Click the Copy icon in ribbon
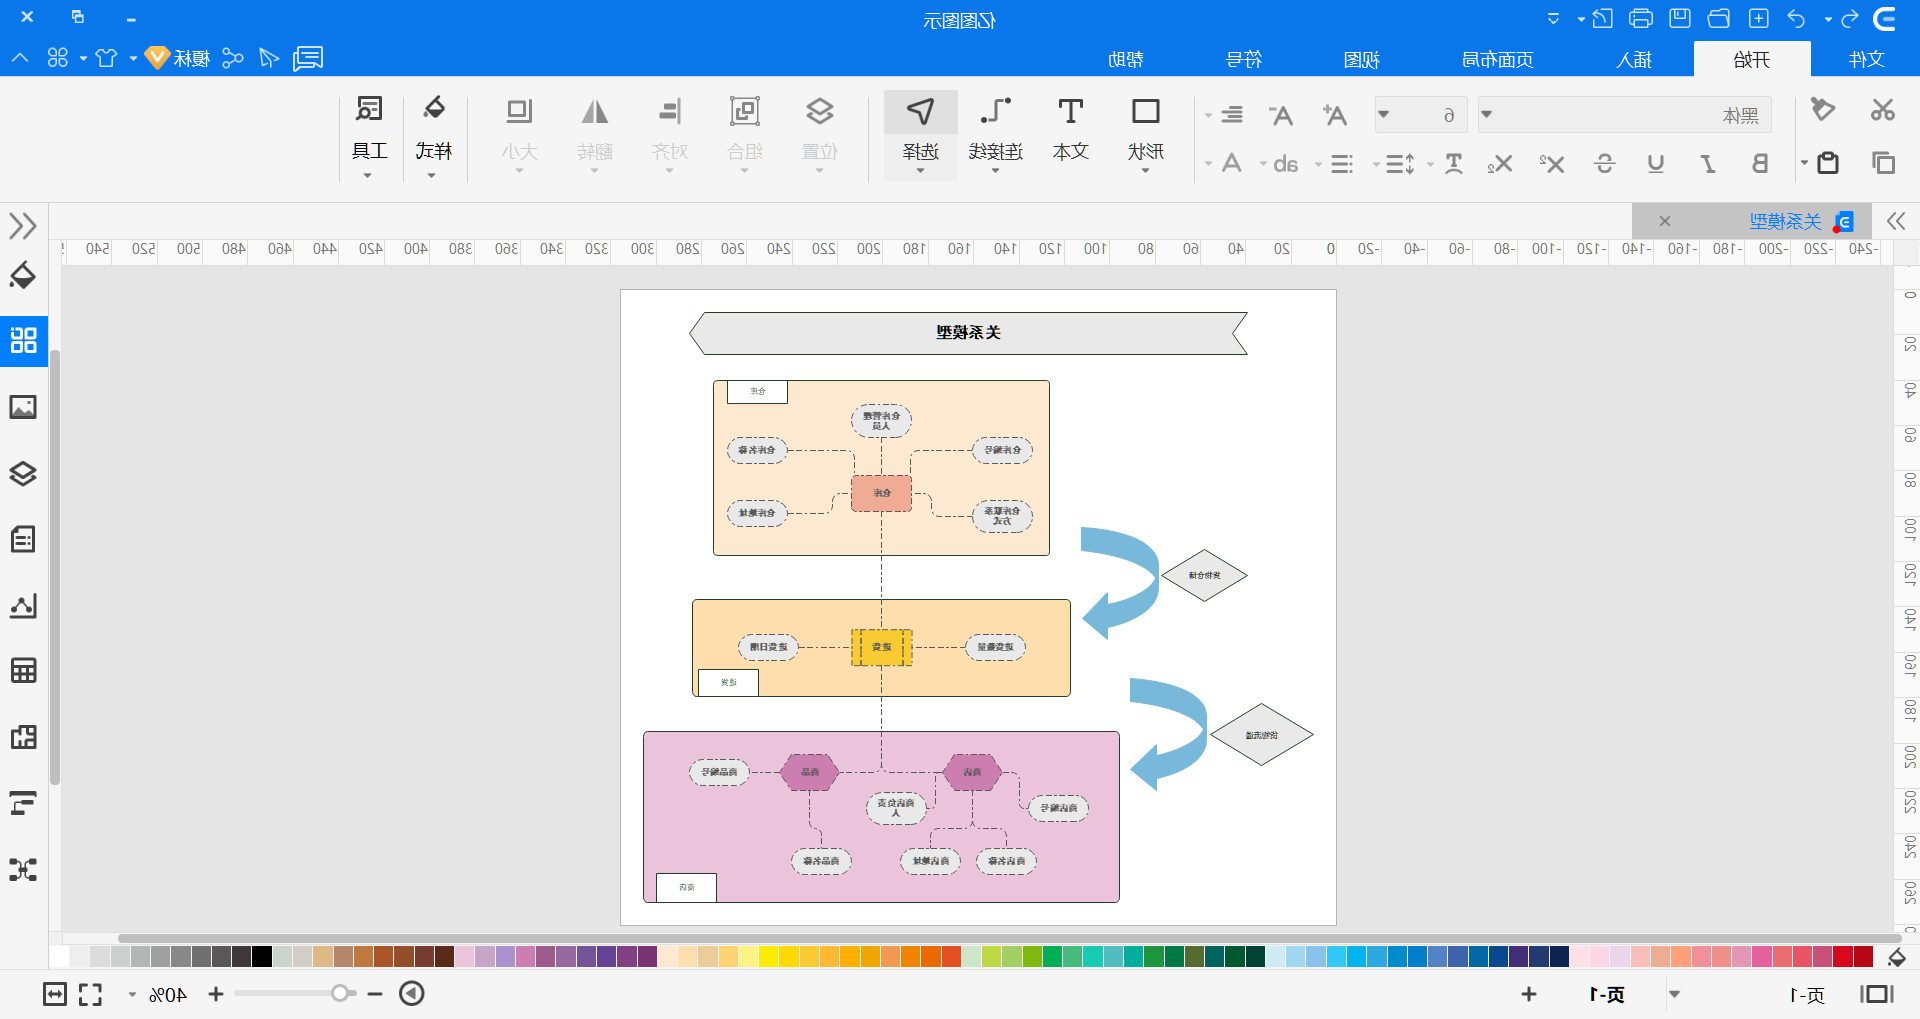Viewport: 1920px width, 1019px height. pos(1884,163)
